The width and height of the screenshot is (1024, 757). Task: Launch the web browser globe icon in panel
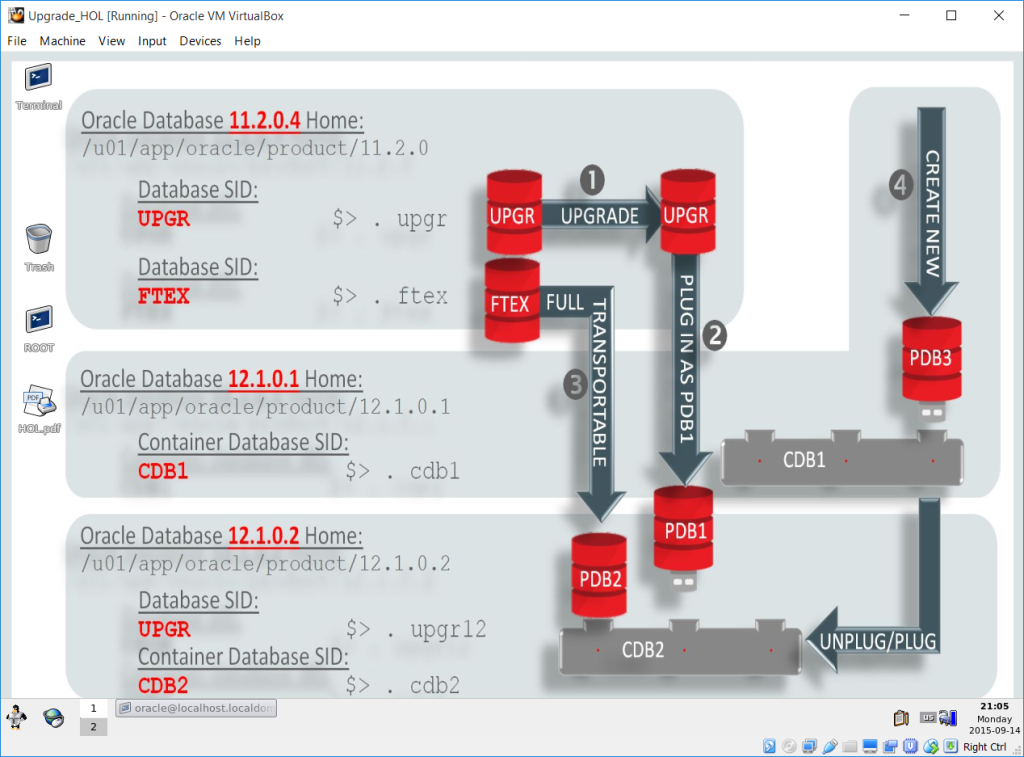pyautogui.click(x=54, y=717)
